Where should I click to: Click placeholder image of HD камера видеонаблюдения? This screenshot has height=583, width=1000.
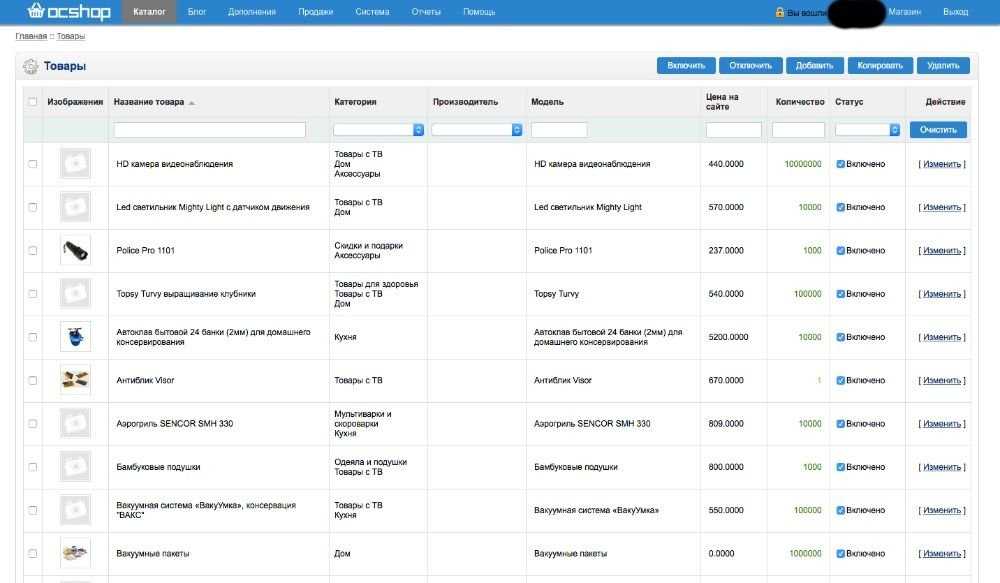[x=75, y=164]
